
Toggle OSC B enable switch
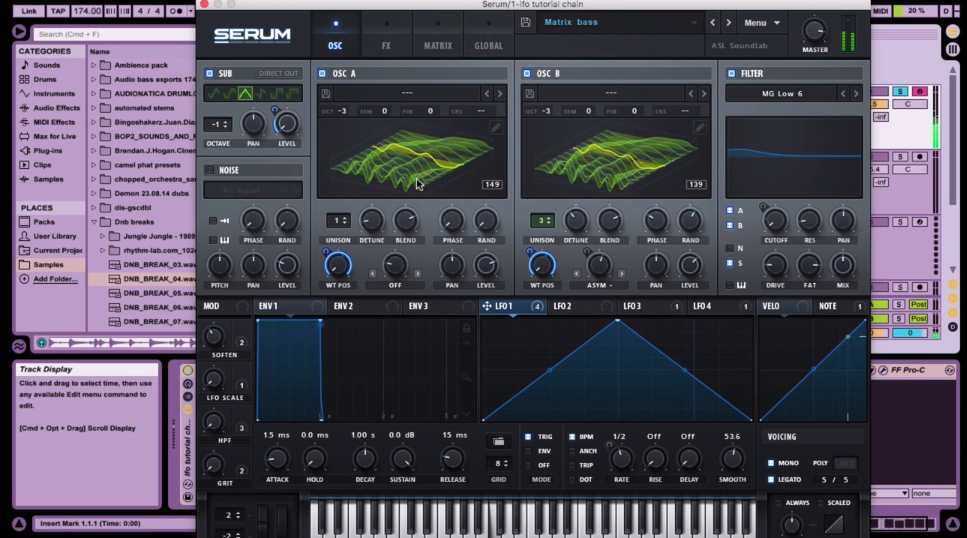tap(526, 73)
